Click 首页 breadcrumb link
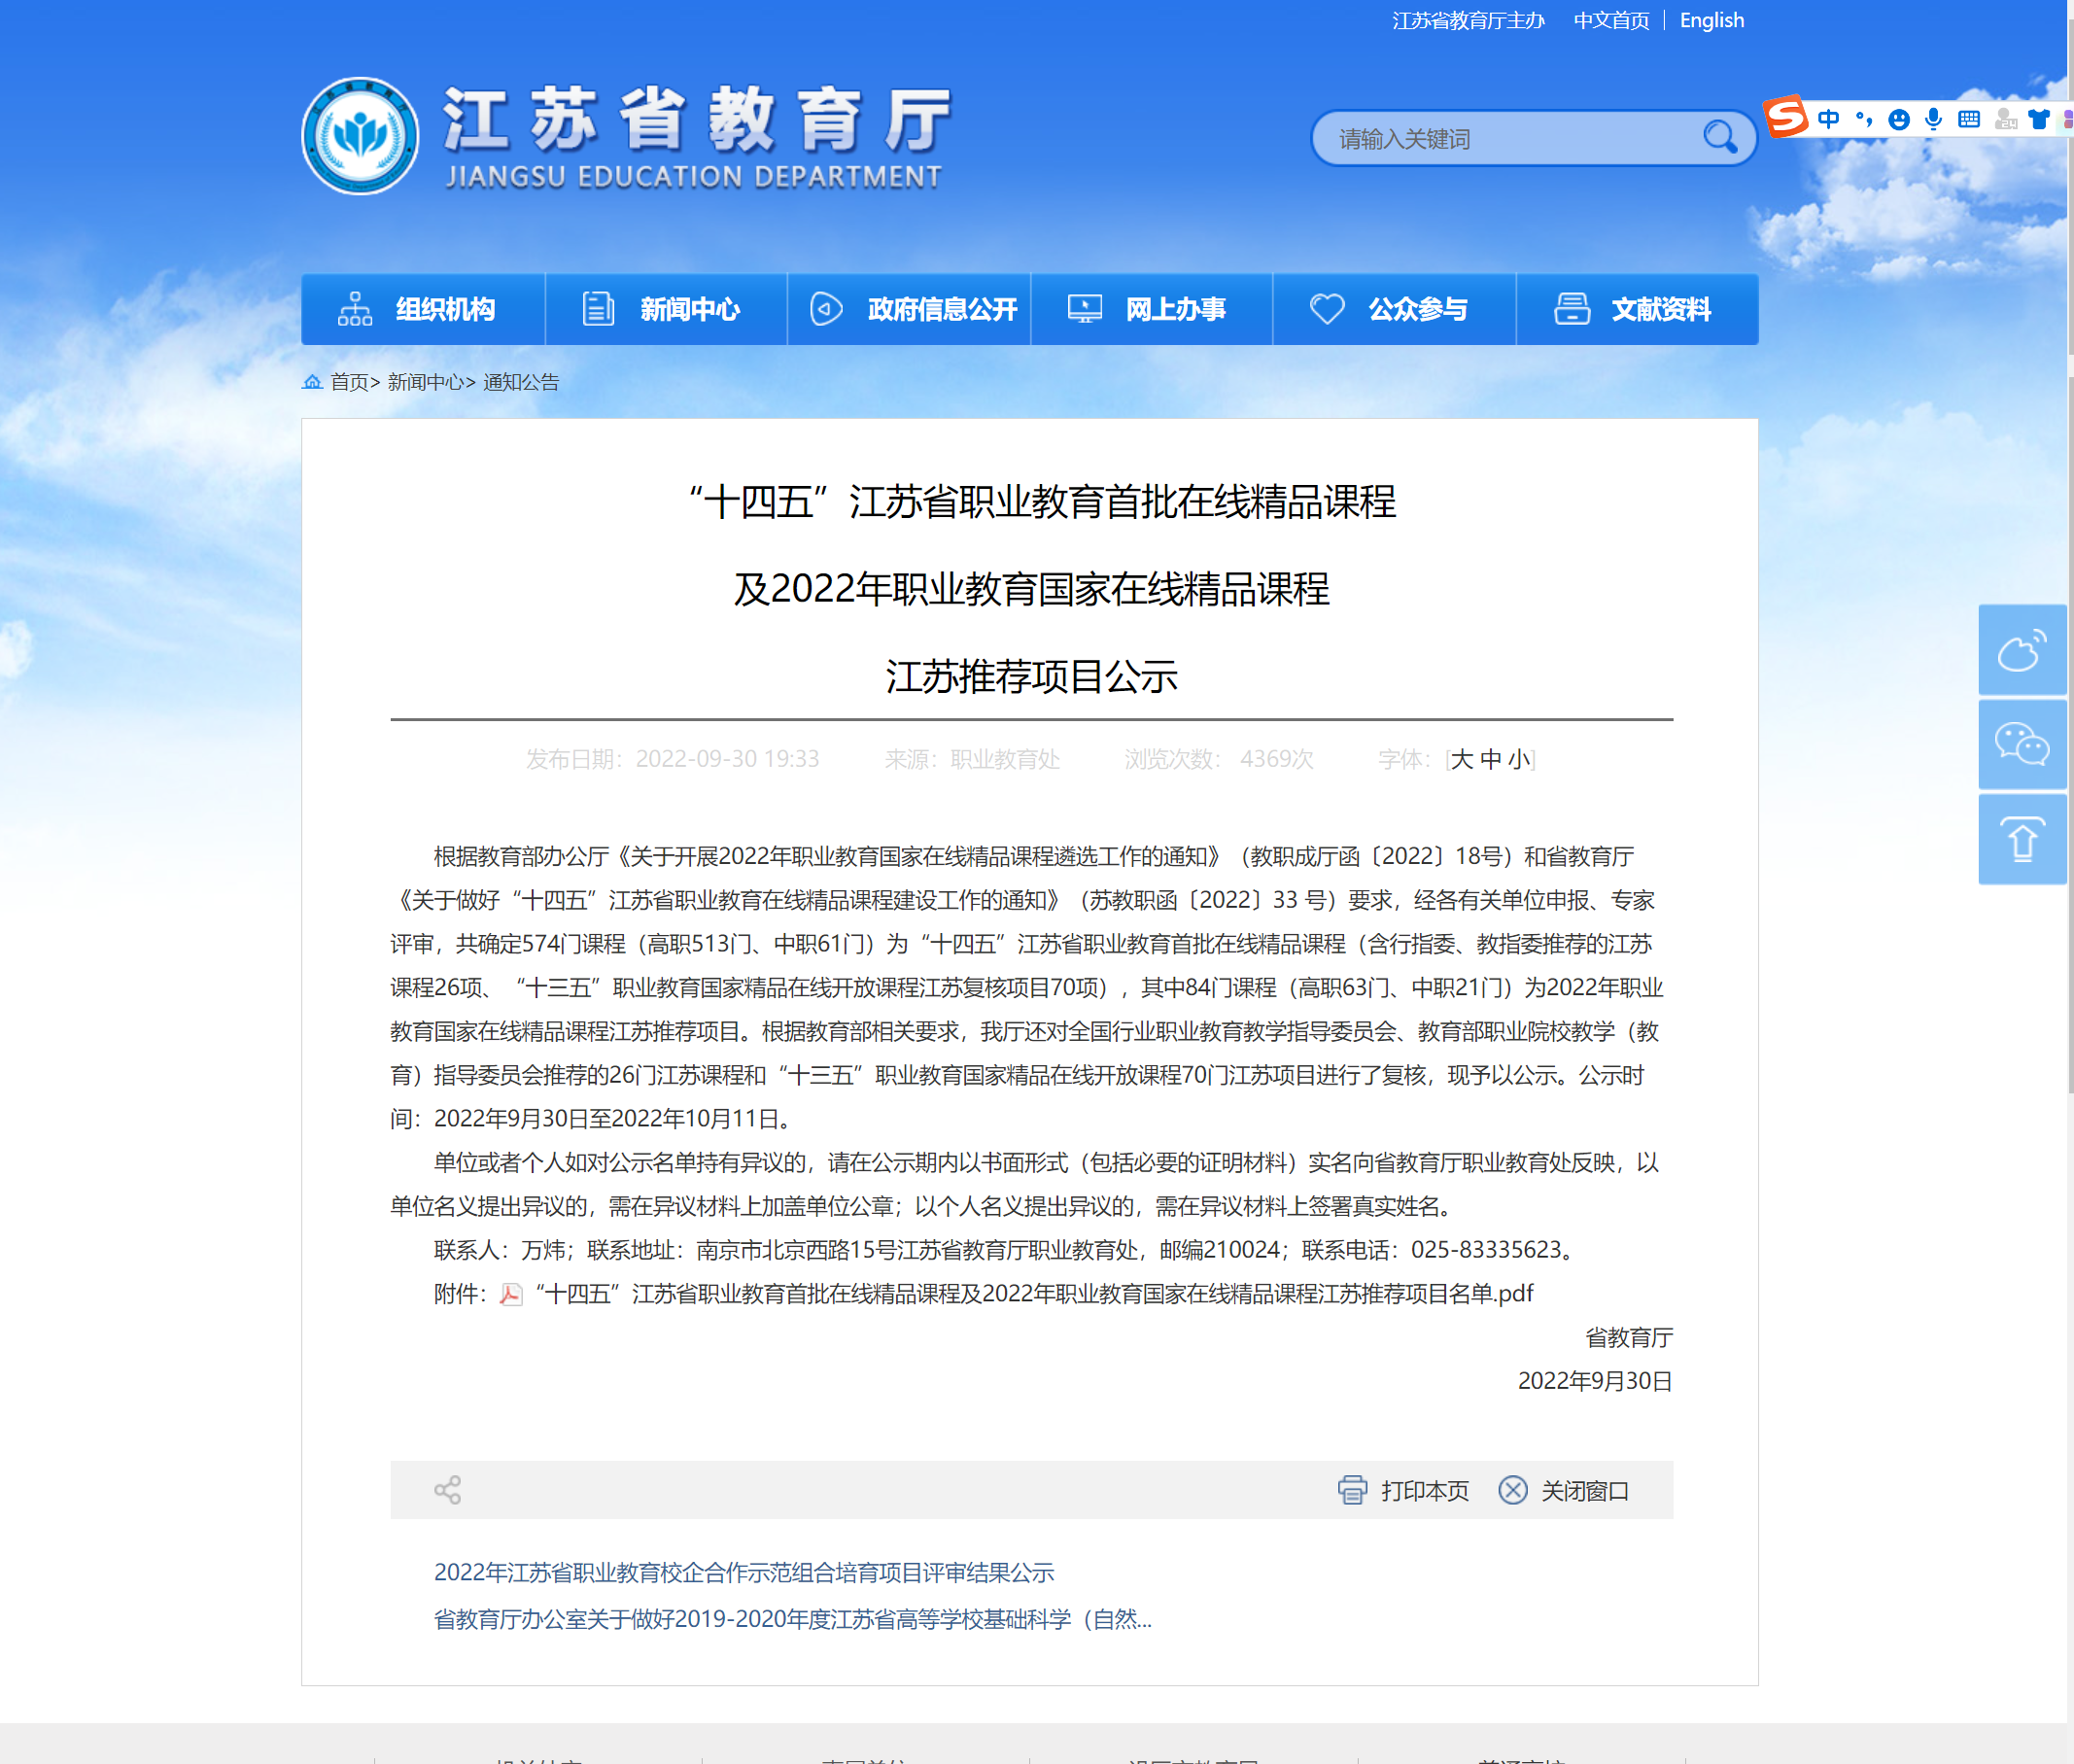The height and width of the screenshot is (1764, 2074). pyautogui.click(x=349, y=382)
